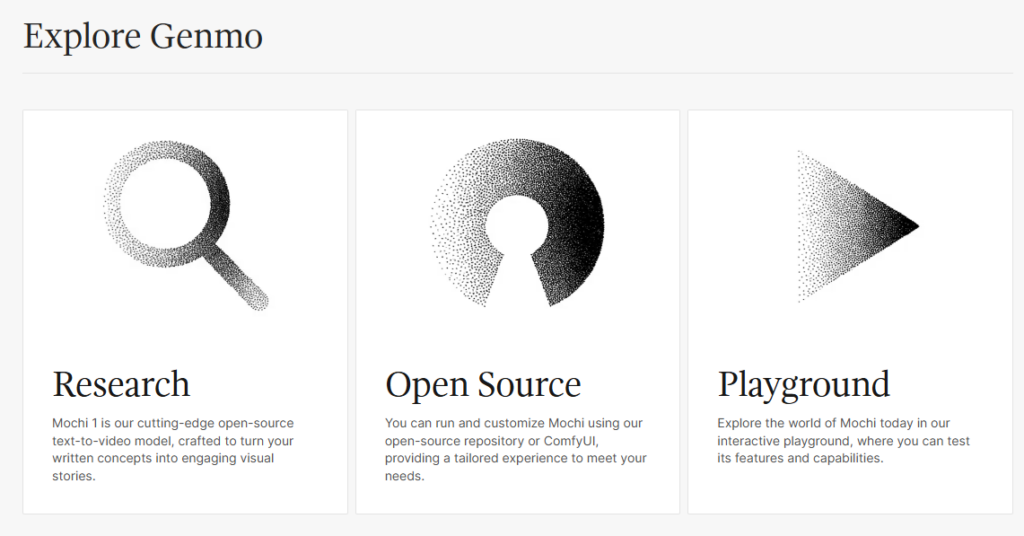Click the keyhole Open Source icon

[517, 222]
